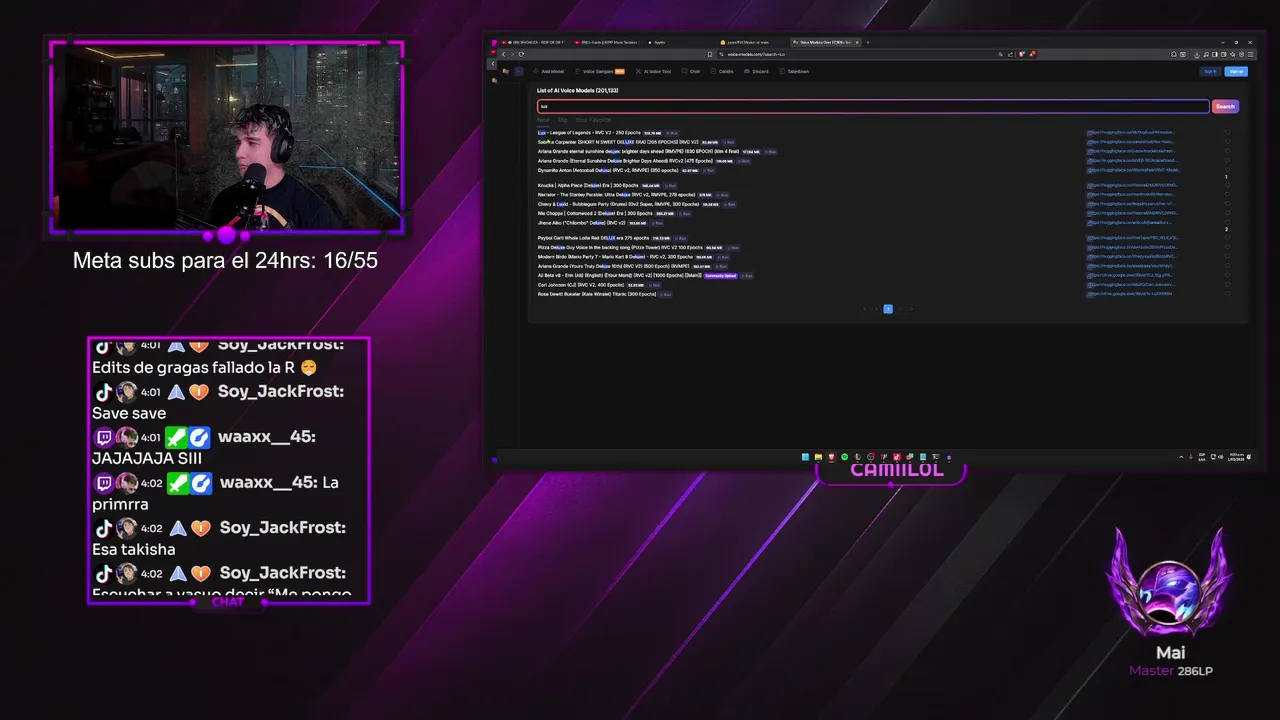Open the Takedown nav item

pyautogui.click(x=794, y=71)
